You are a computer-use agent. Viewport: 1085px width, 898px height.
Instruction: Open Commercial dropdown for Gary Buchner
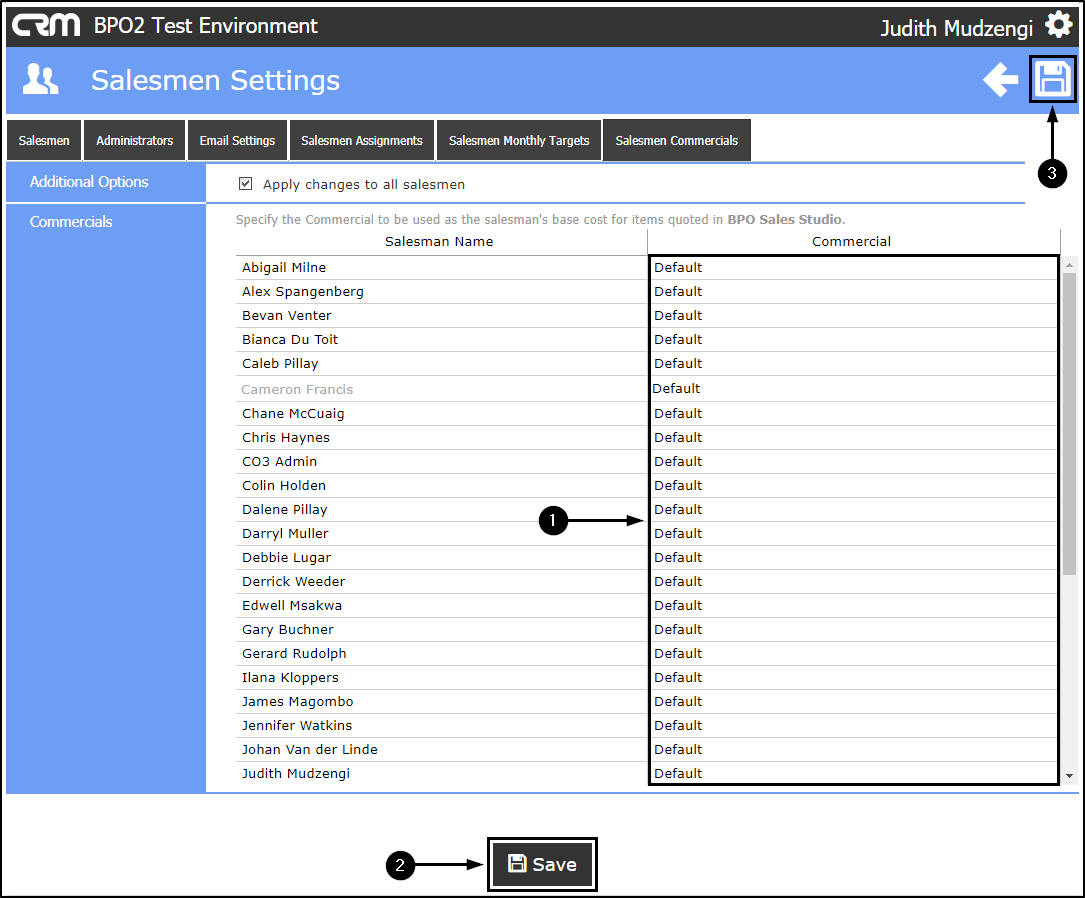click(x=853, y=630)
